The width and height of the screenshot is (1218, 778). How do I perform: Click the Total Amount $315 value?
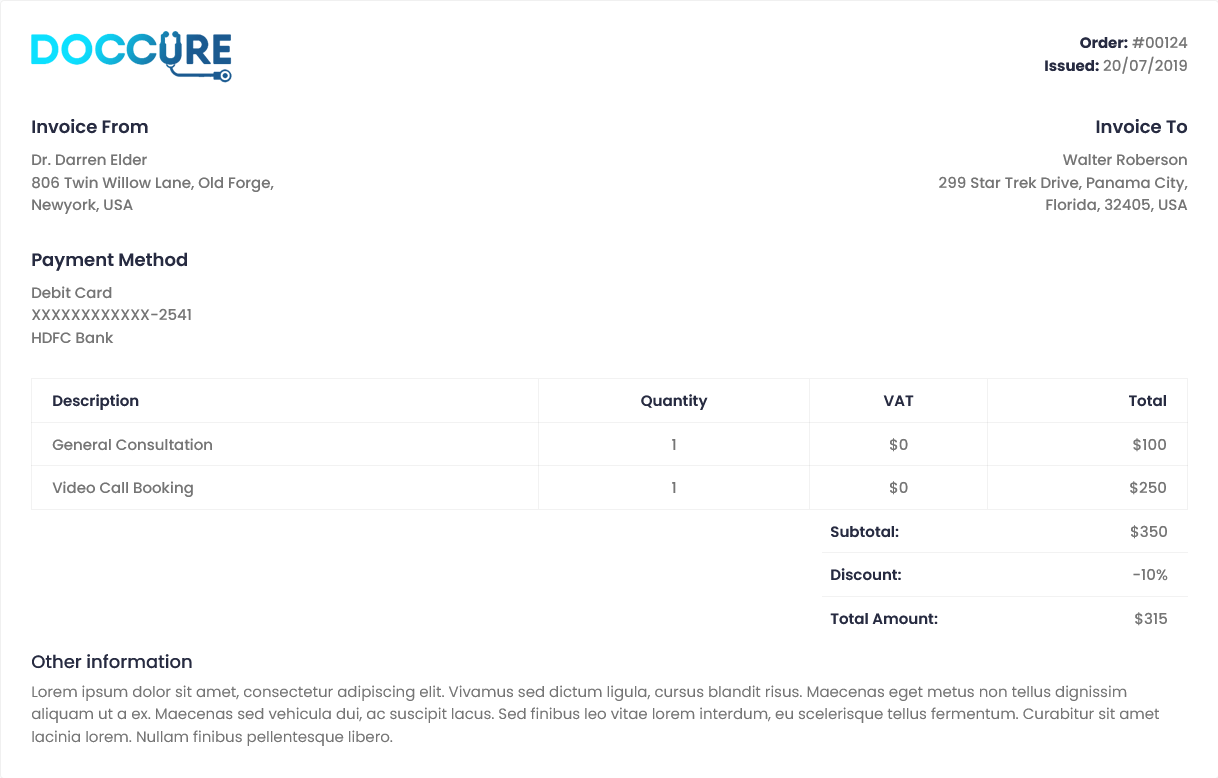point(1151,619)
